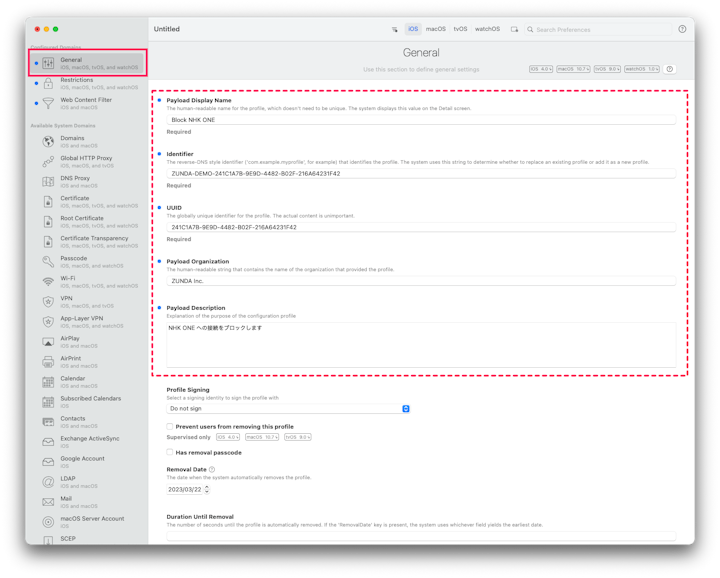Viewport: 720px width, 578px height.
Task: Click the 'Untitled' window title
Action: click(167, 29)
